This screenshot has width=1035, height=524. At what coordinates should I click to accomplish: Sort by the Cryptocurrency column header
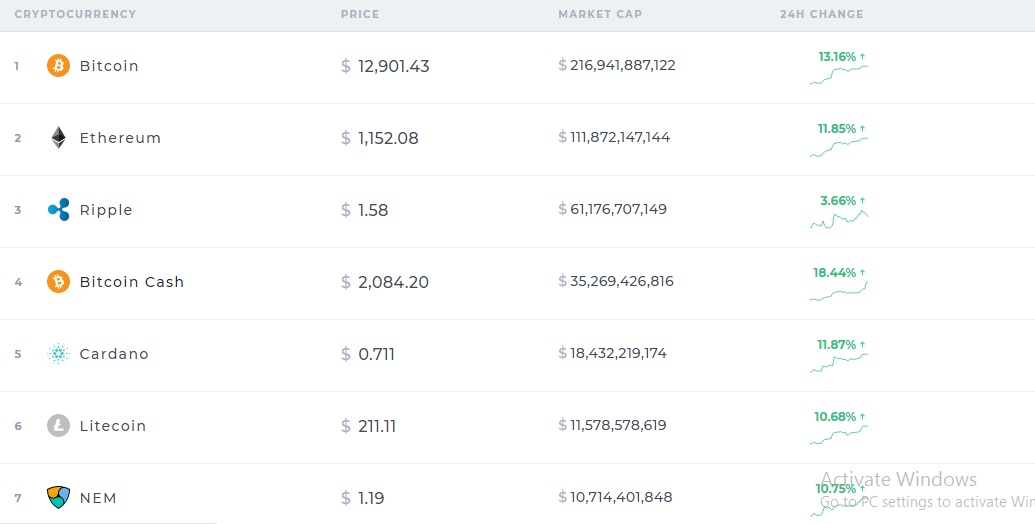point(75,15)
